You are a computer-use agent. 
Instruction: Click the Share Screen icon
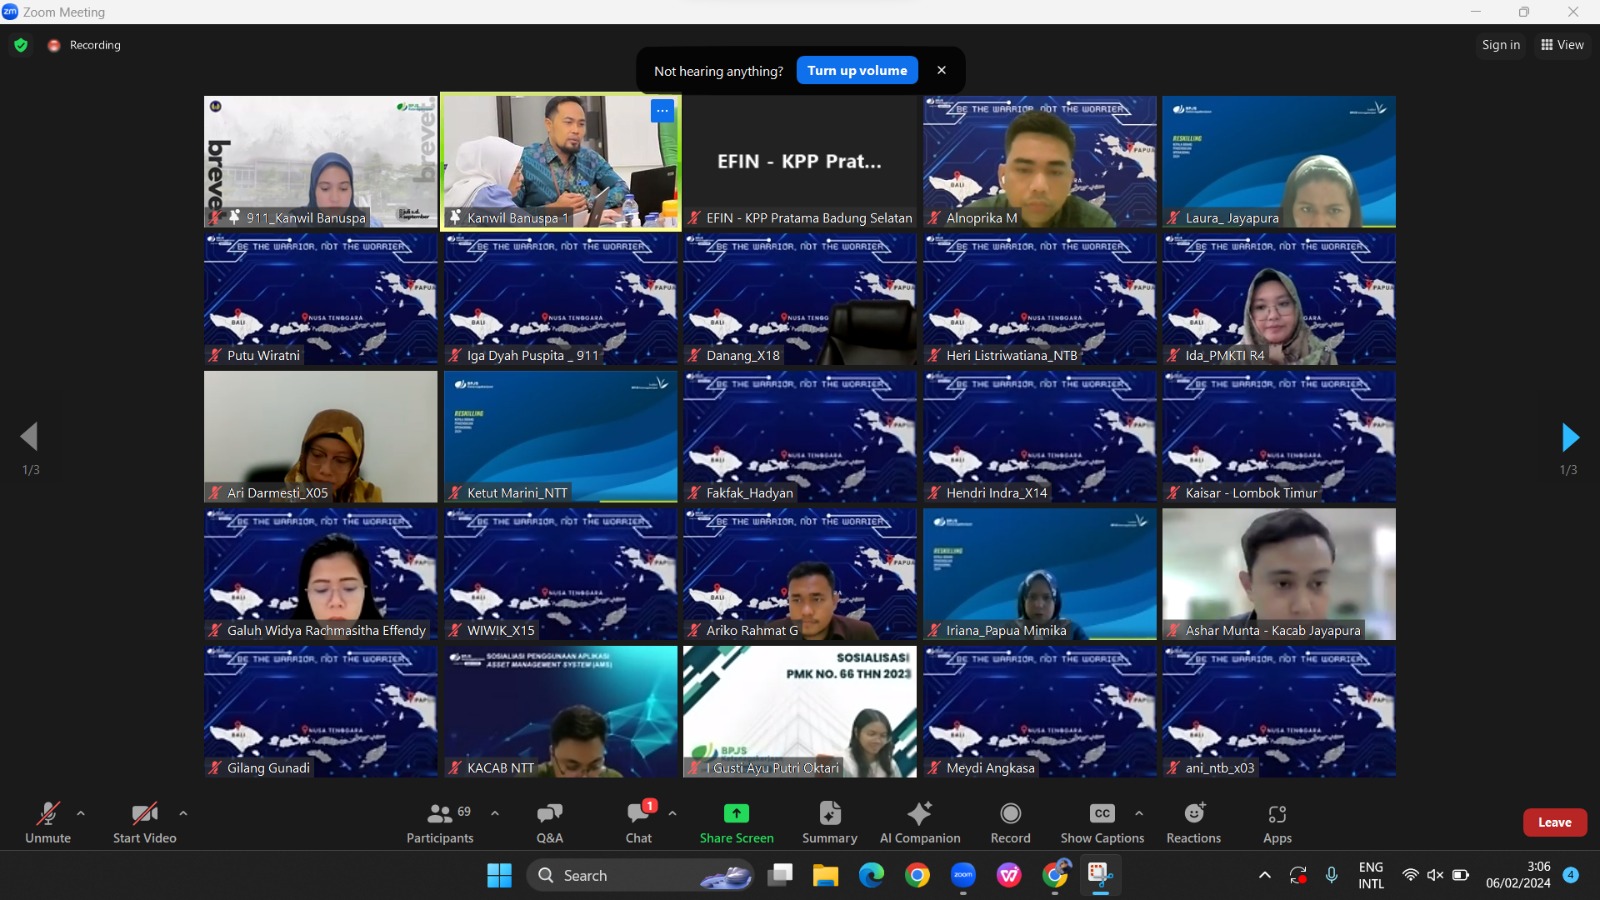pyautogui.click(x=736, y=814)
